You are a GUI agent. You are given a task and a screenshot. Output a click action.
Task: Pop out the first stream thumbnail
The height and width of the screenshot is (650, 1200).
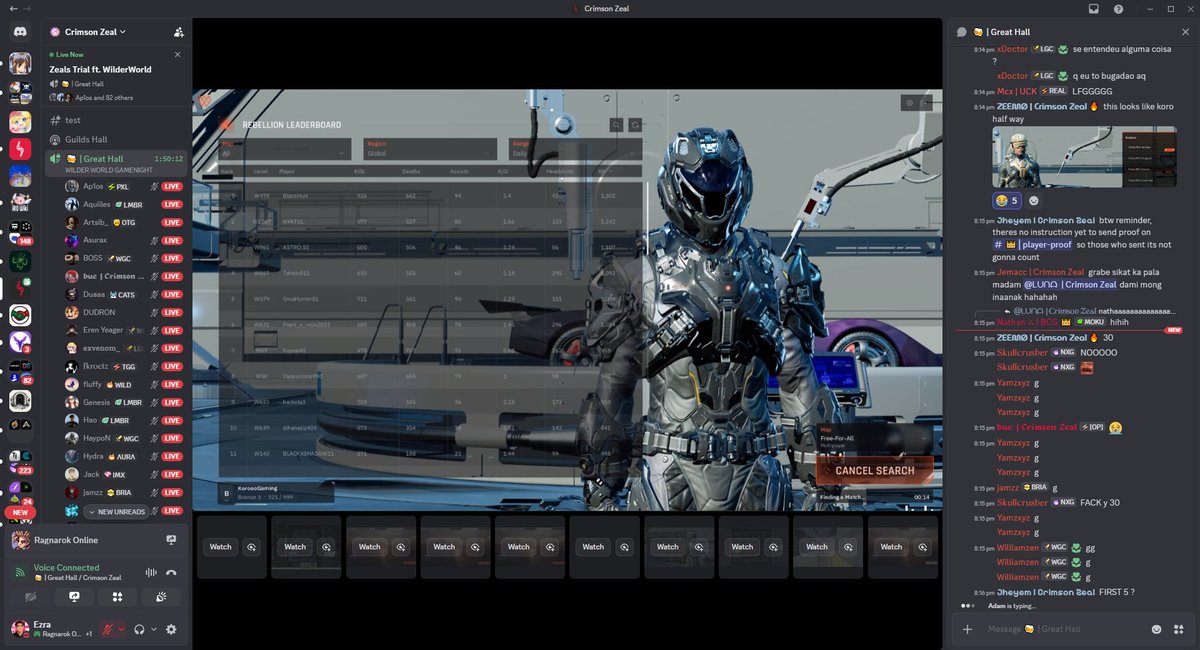(250, 547)
